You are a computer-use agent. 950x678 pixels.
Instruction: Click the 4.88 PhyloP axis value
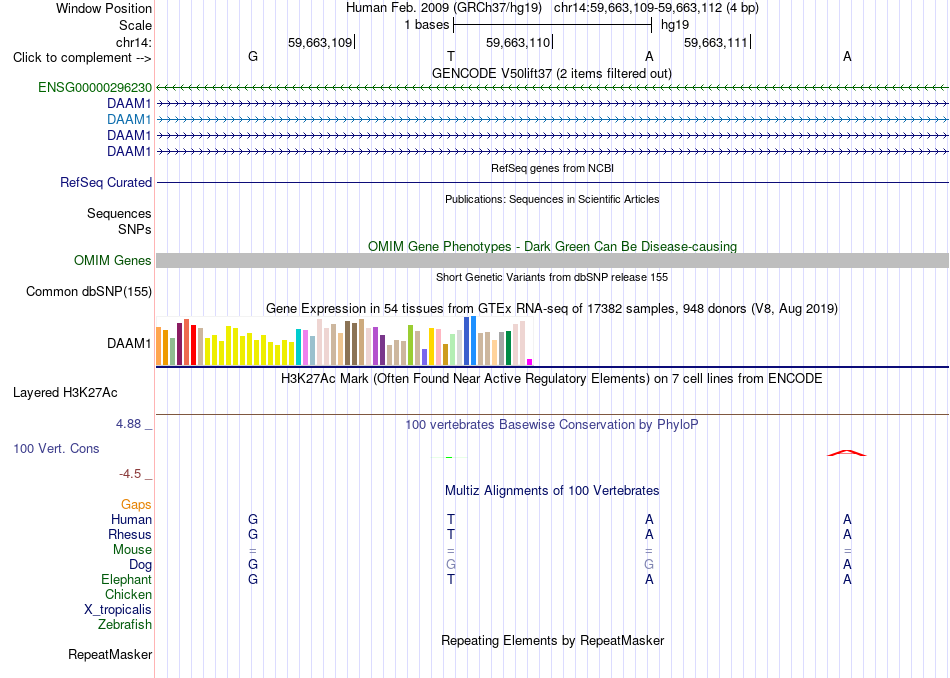pyautogui.click(x=128, y=424)
